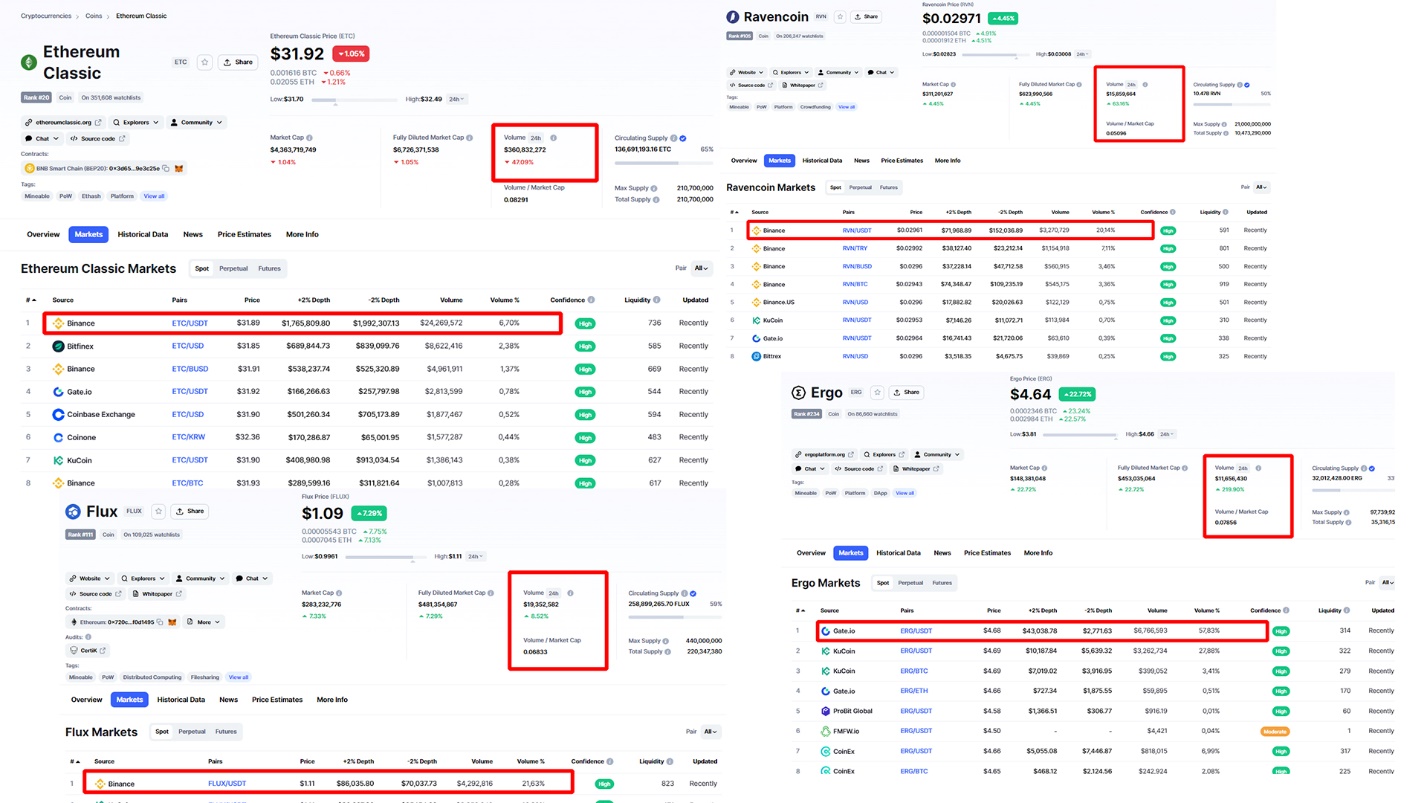Select Spot toggle in Ethereum Classic Markets
Viewport: 1427px width, 803px height.
coord(202,268)
